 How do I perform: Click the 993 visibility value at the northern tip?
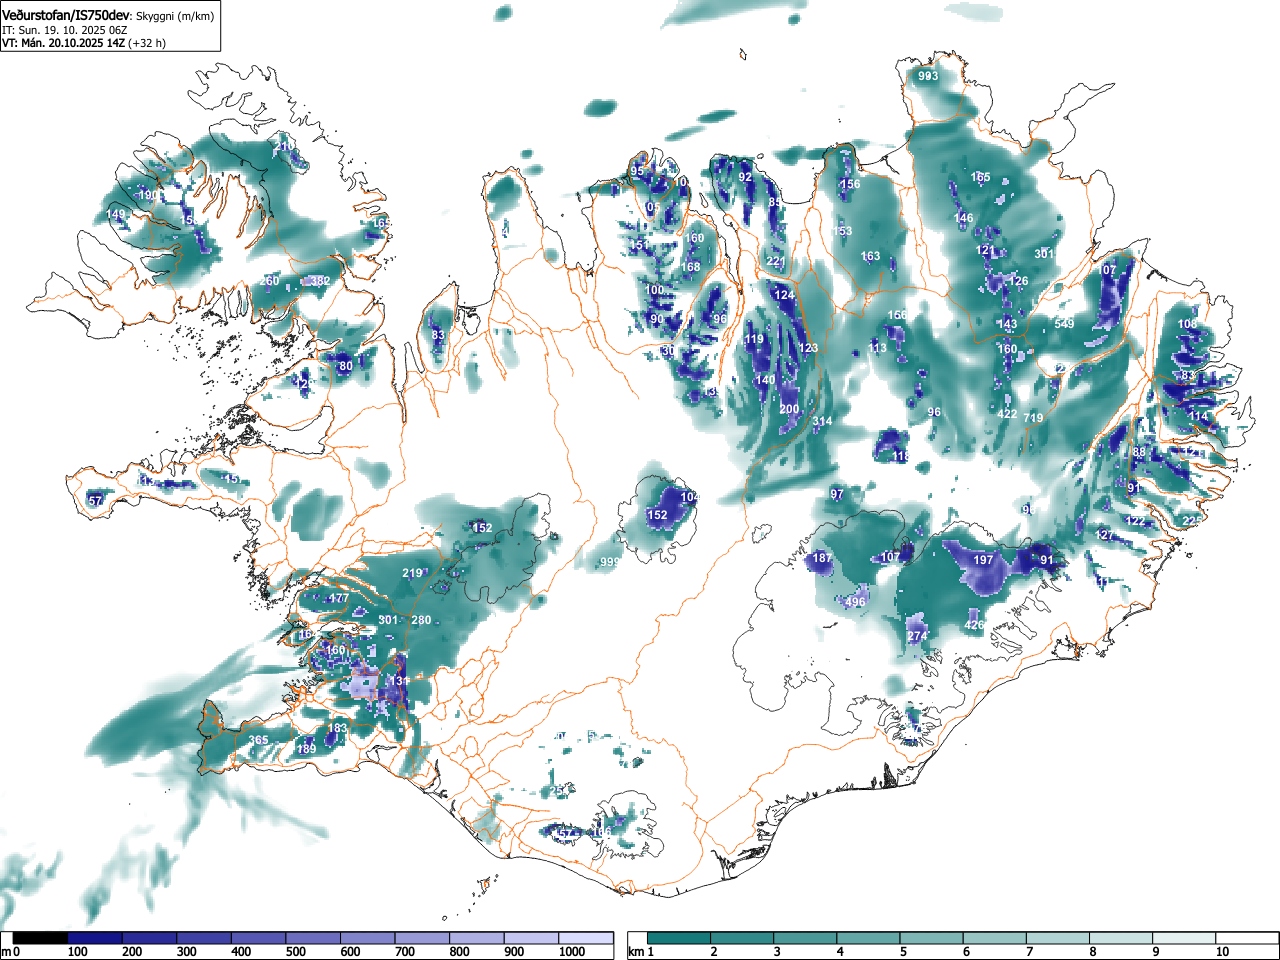[x=928, y=76]
